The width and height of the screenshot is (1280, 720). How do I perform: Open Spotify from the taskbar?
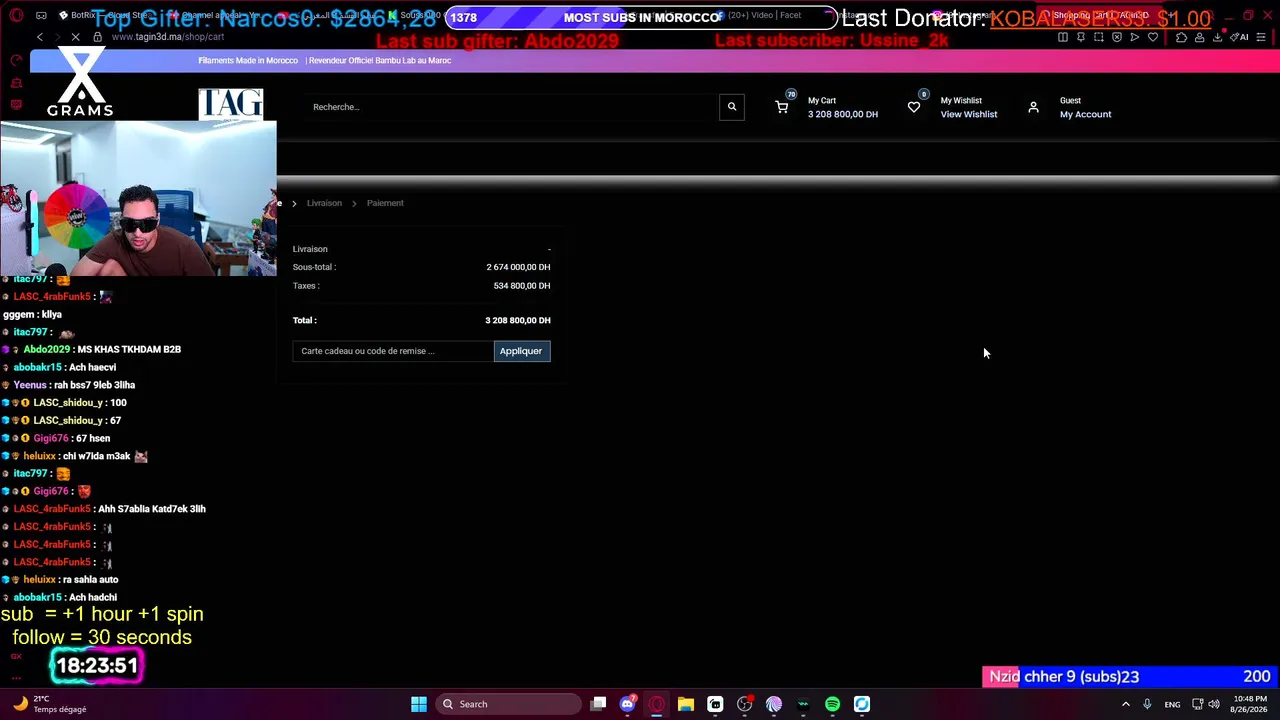pyautogui.click(x=832, y=704)
